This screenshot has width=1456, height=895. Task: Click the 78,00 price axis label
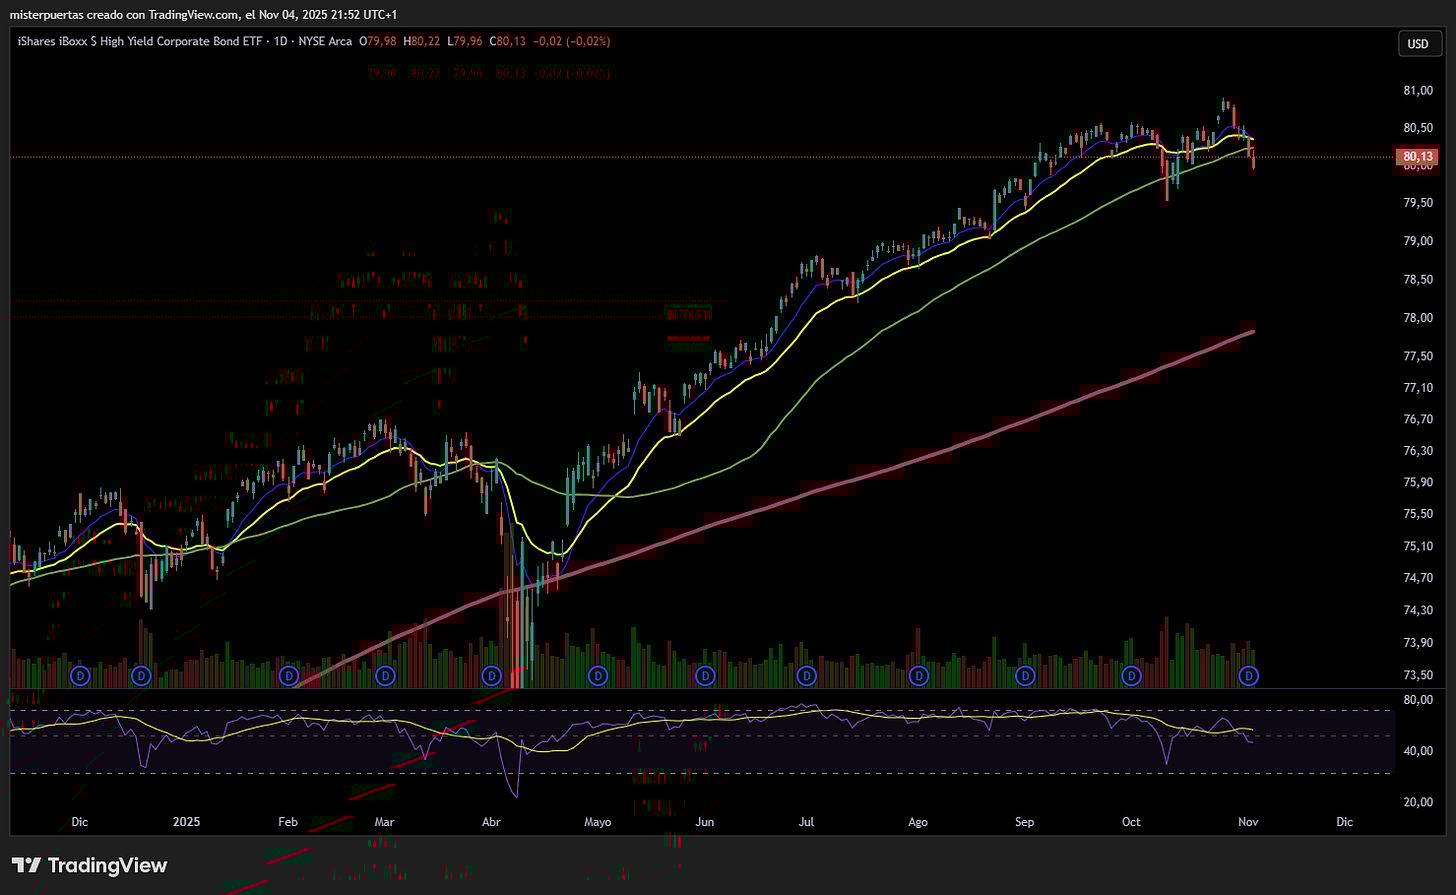click(1417, 318)
